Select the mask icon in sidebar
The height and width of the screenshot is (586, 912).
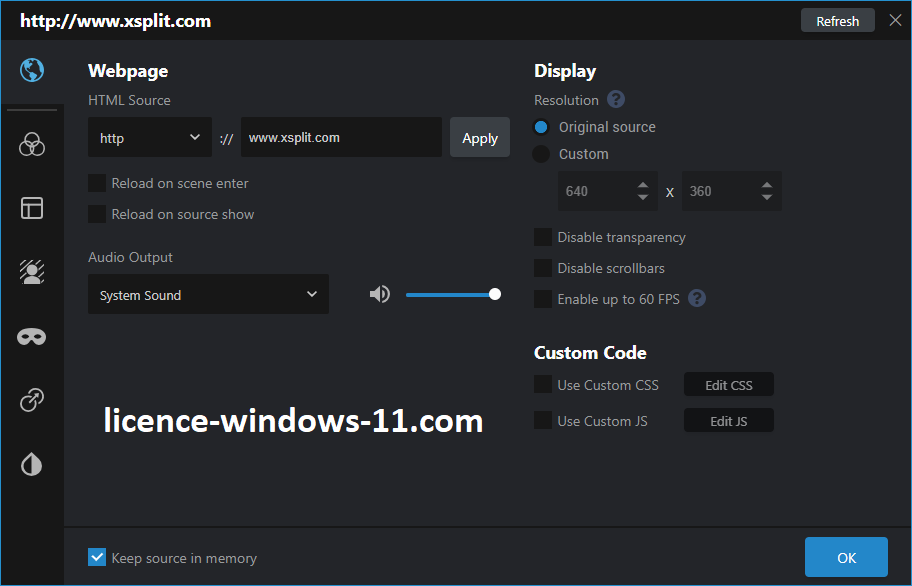(32, 337)
